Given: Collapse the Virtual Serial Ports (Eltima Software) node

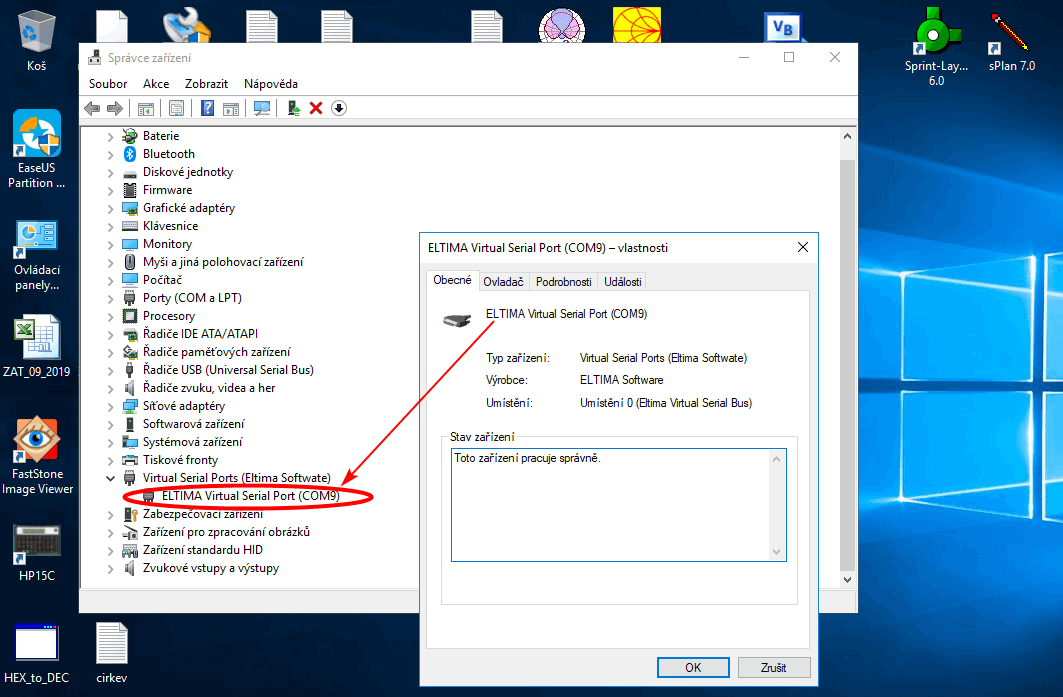Looking at the screenshot, I should pos(111,478).
